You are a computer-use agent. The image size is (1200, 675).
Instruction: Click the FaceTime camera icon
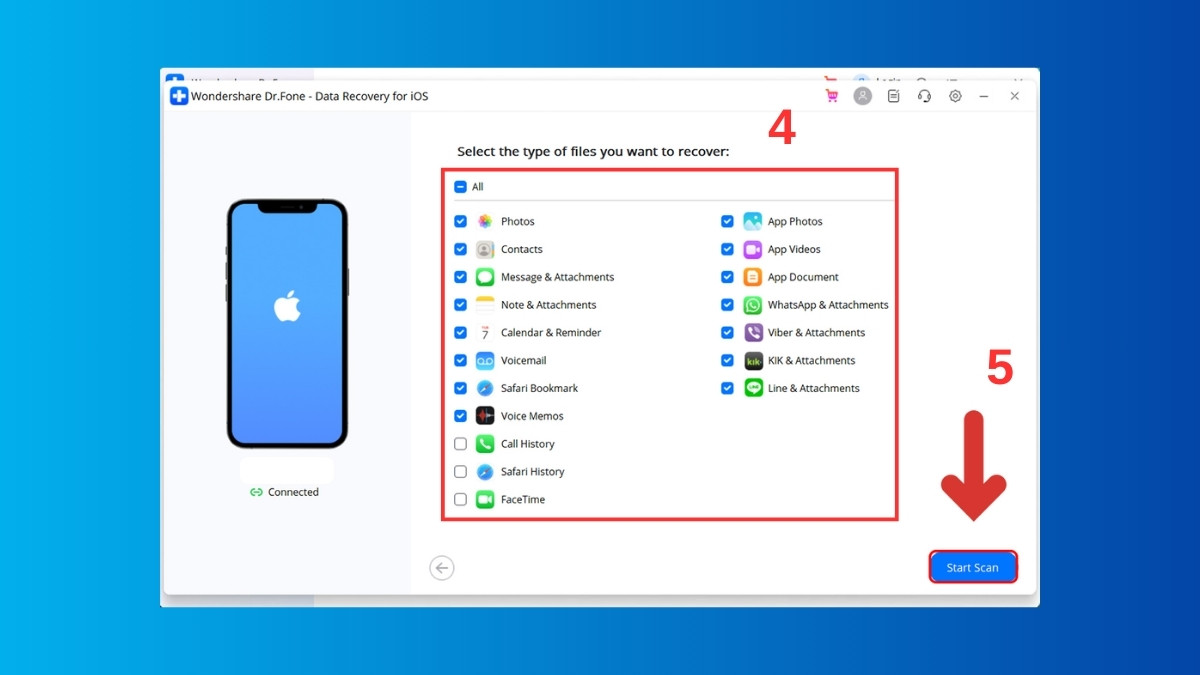485,499
